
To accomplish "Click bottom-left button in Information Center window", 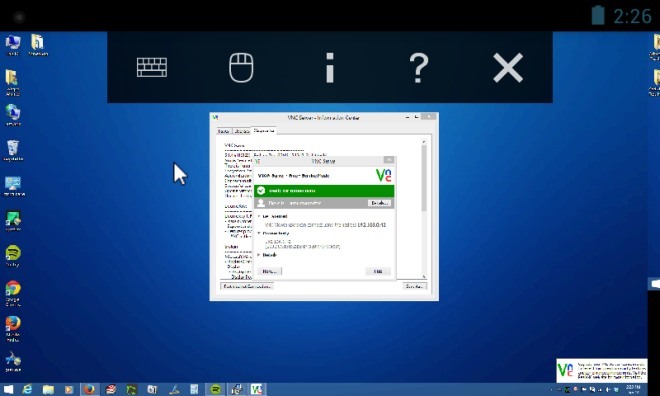I will [247, 286].
